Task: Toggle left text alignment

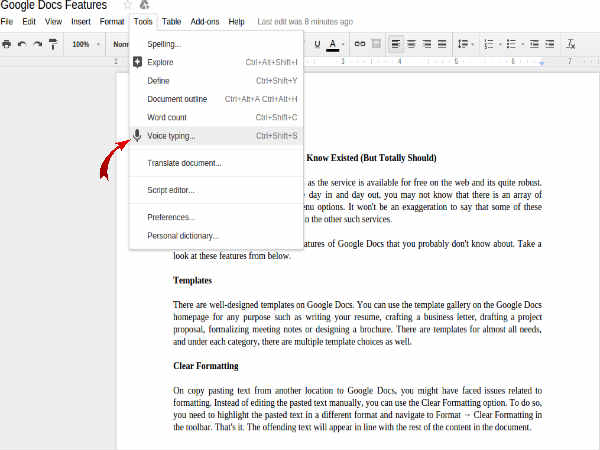Action: (397, 44)
